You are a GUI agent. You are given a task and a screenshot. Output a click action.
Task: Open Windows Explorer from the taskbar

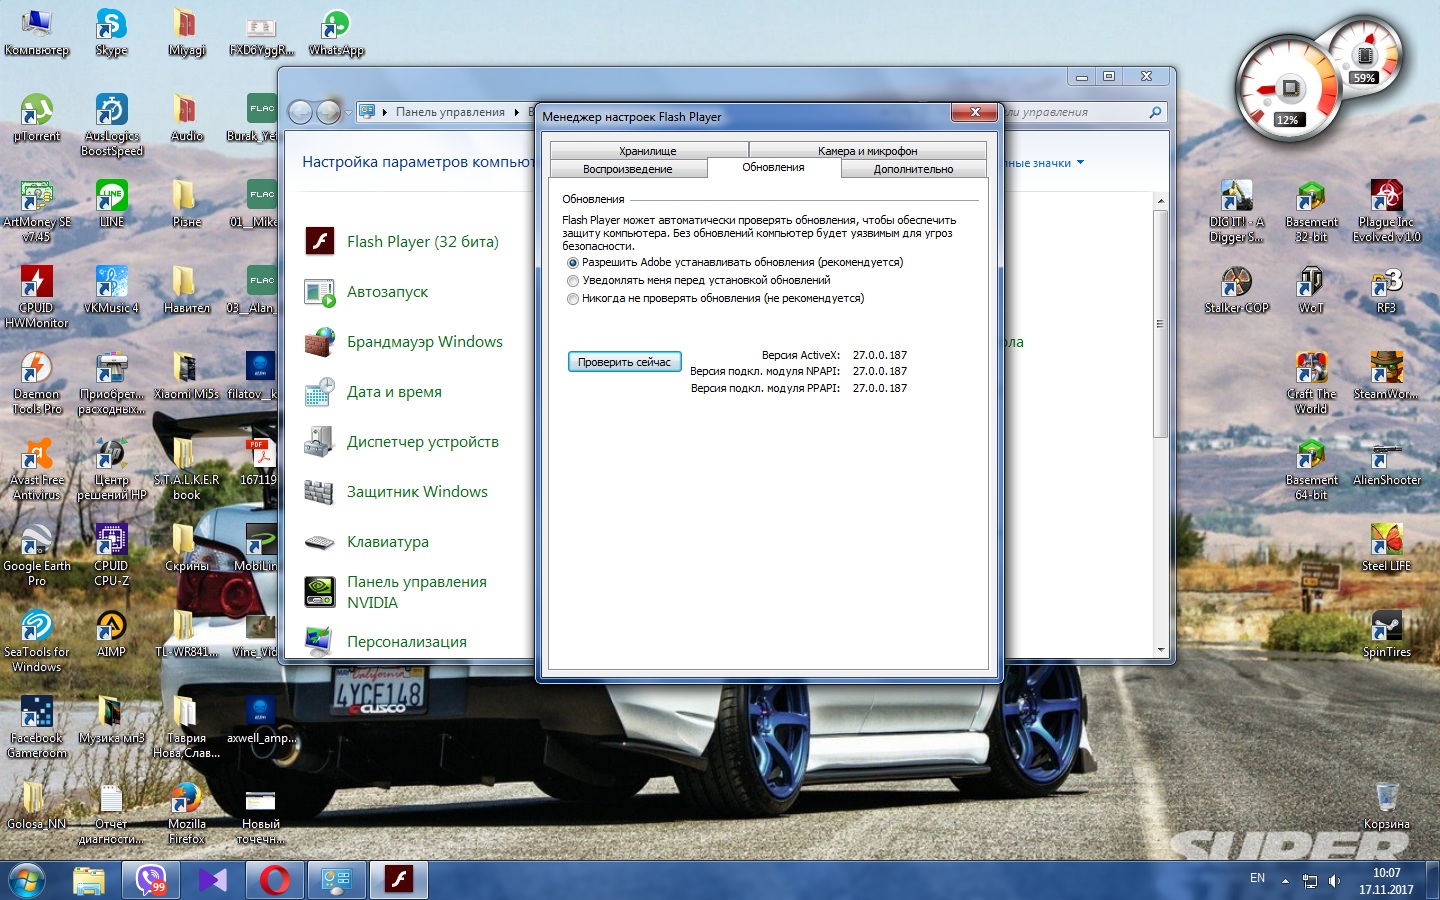[x=89, y=880]
